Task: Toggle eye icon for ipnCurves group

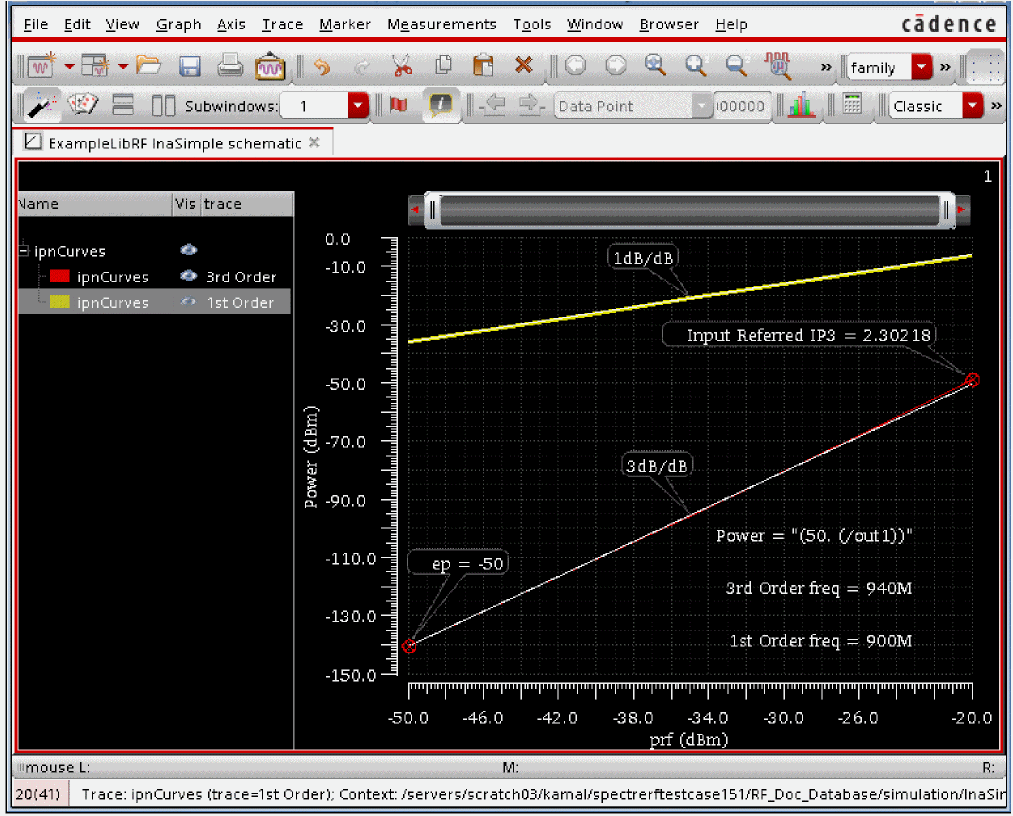Action: (x=188, y=250)
